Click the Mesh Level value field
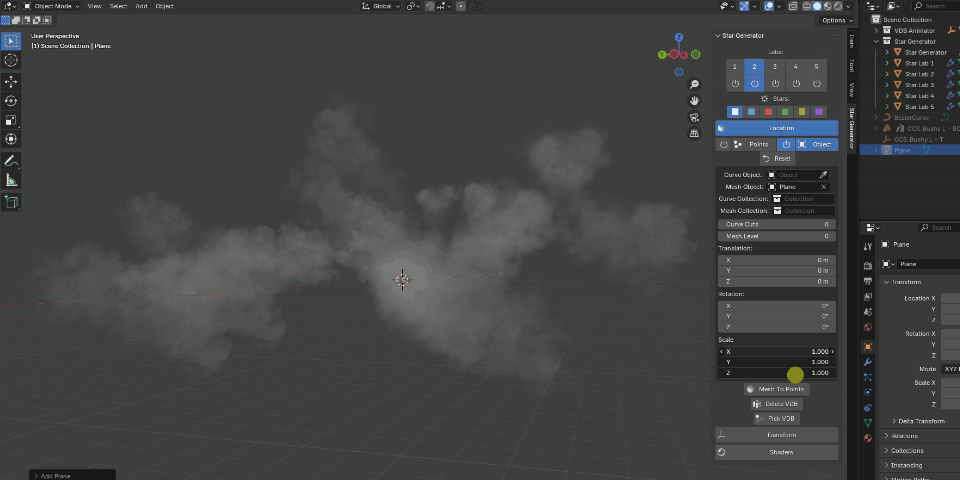 click(776, 236)
